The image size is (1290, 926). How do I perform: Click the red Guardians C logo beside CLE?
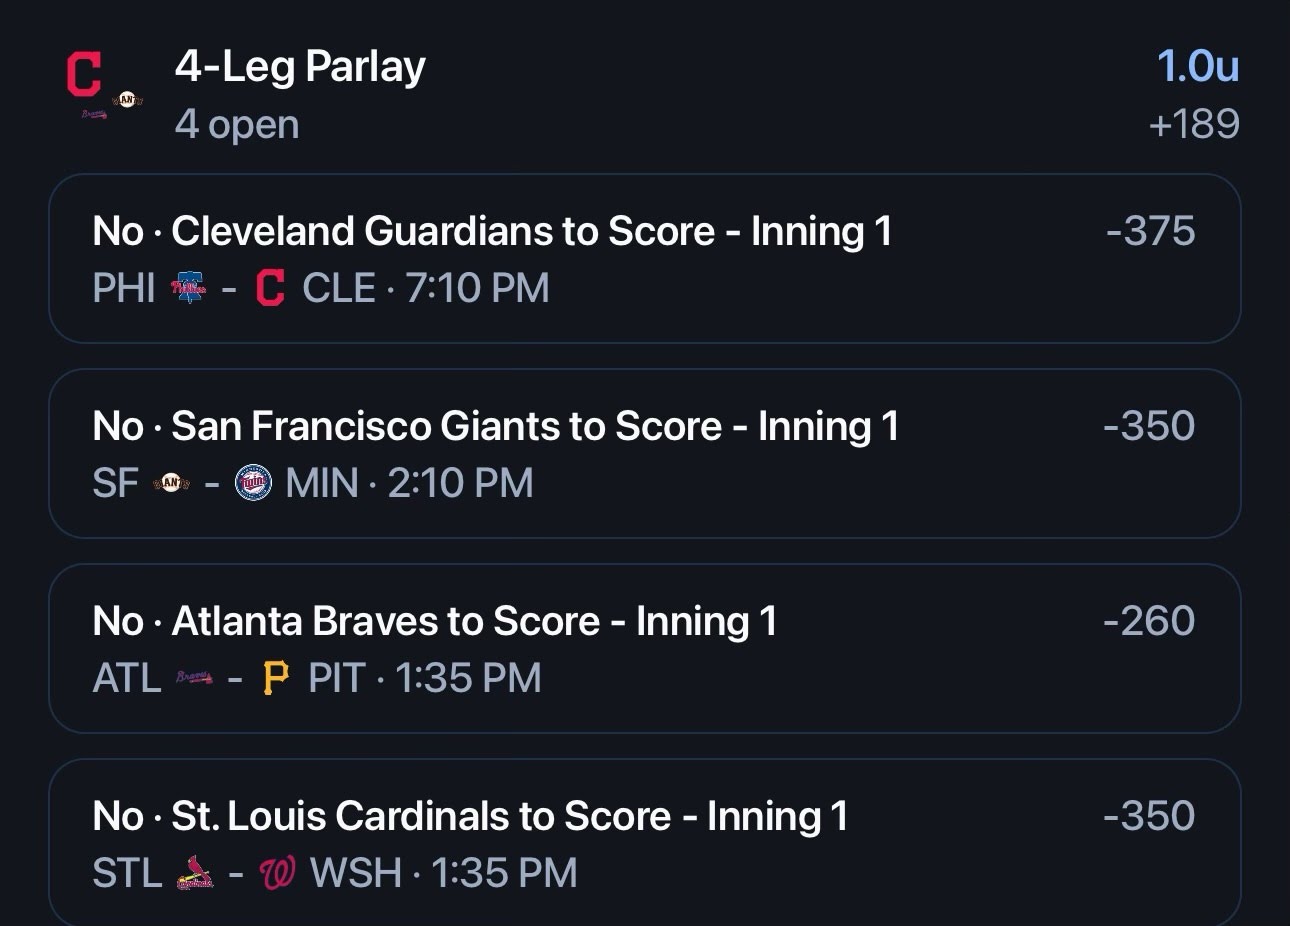click(x=270, y=288)
